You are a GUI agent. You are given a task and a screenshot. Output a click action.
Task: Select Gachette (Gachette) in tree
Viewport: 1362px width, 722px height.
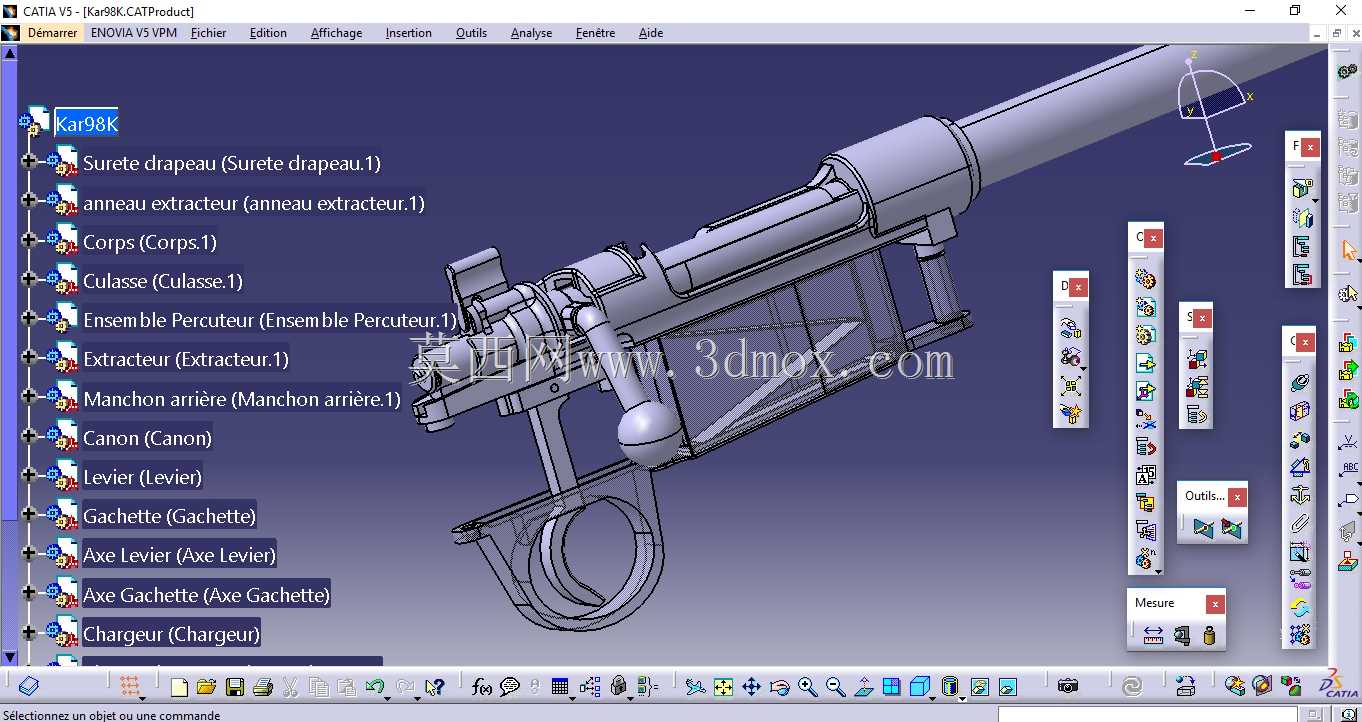pos(169,516)
